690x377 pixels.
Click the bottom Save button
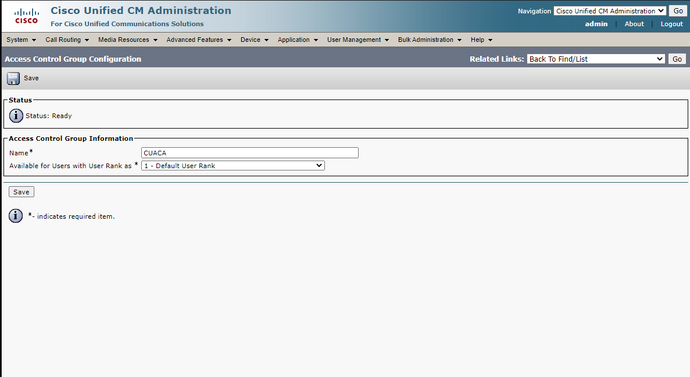(21, 192)
